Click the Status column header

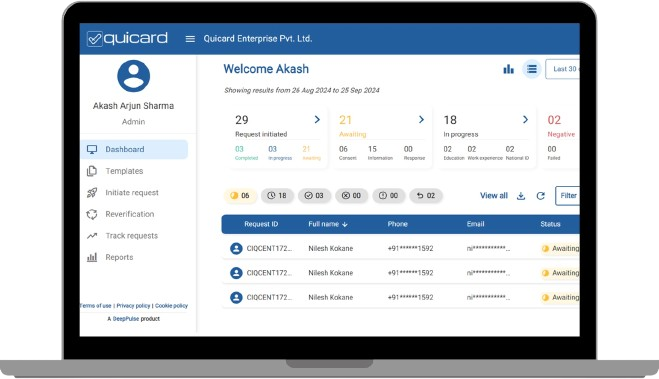click(x=550, y=224)
